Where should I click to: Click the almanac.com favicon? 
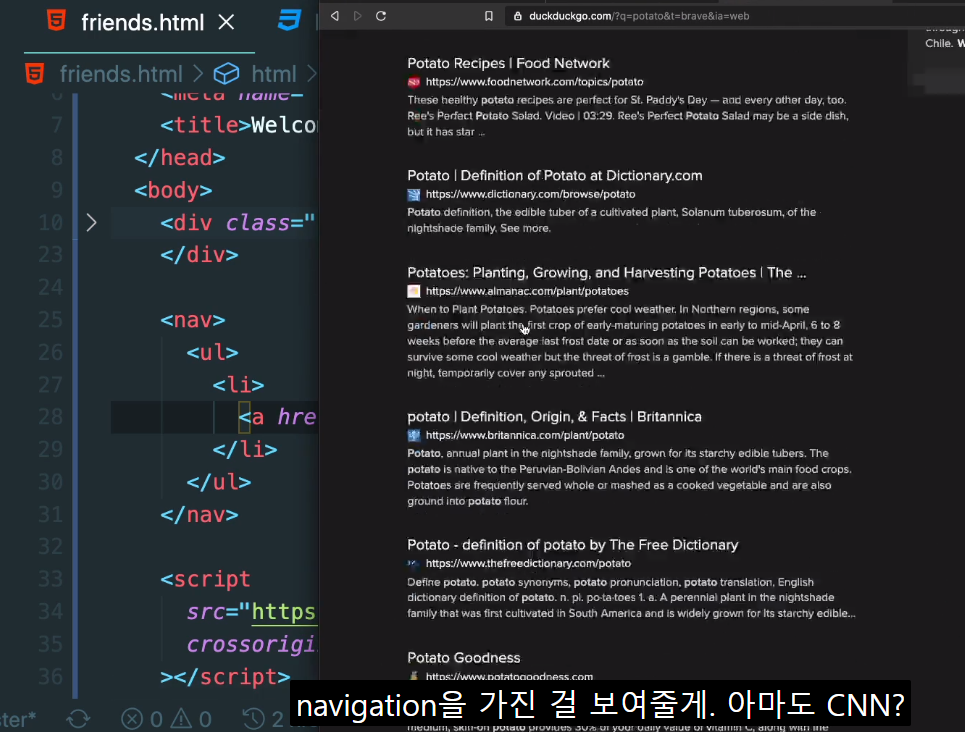tap(414, 291)
